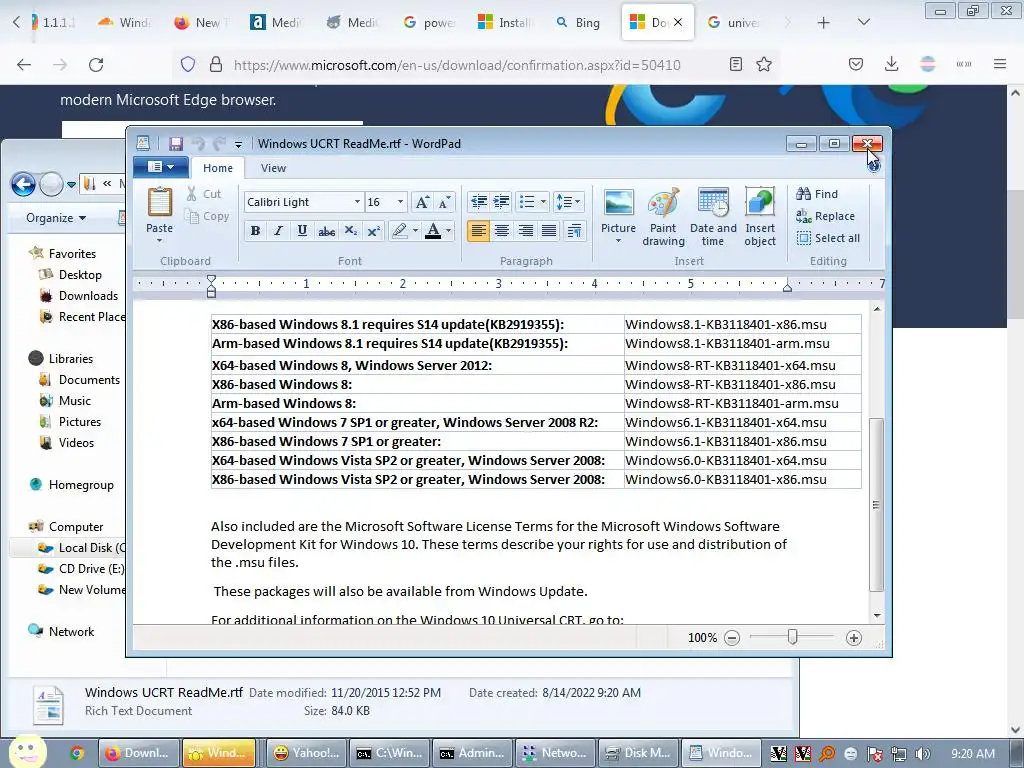Open the Disk Management taskbar button
The image size is (1024, 768).
pyautogui.click(x=638, y=753)
